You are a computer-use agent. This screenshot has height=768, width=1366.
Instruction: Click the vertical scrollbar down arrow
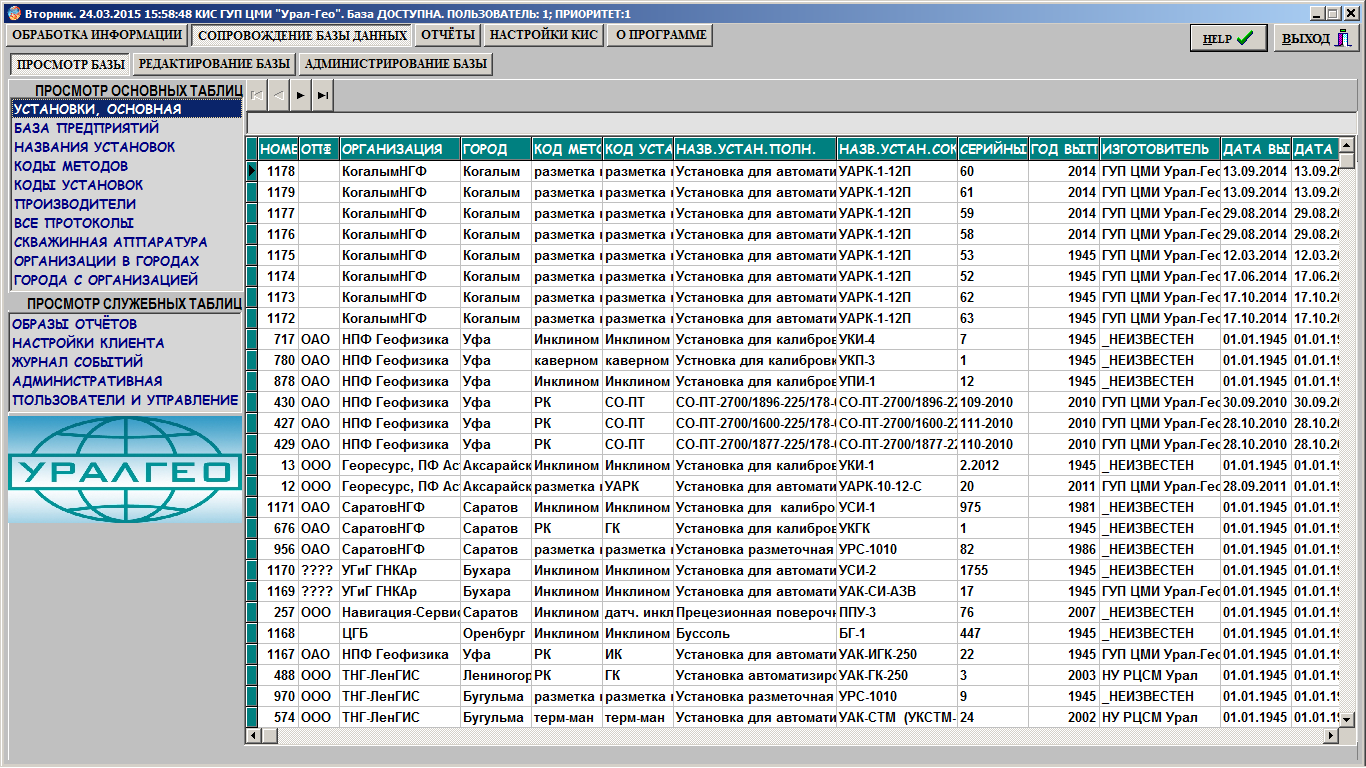1347,719
